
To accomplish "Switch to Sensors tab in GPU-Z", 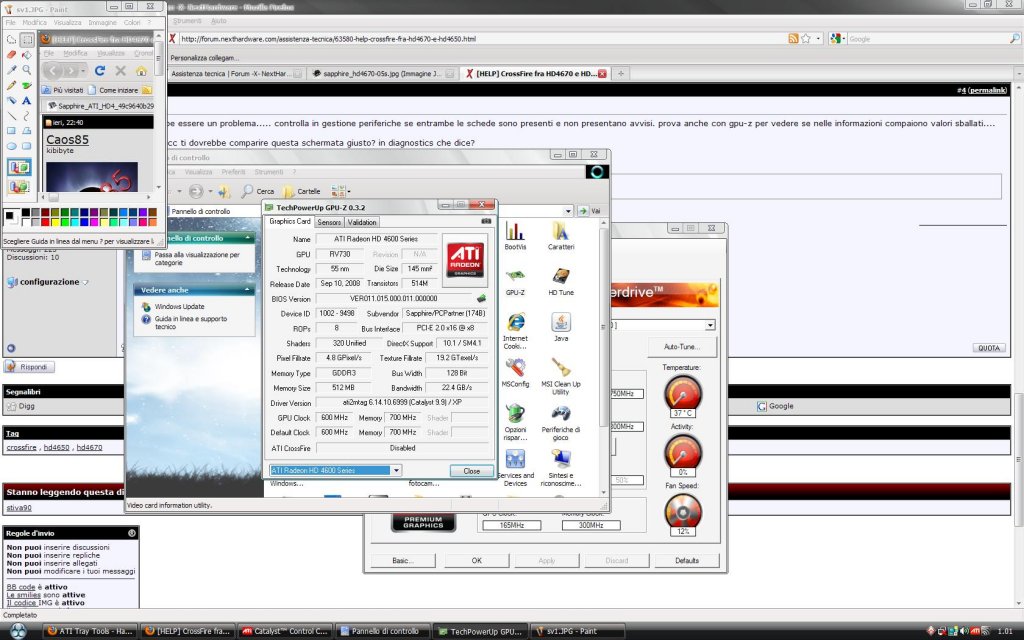I will tap(328, 222).
